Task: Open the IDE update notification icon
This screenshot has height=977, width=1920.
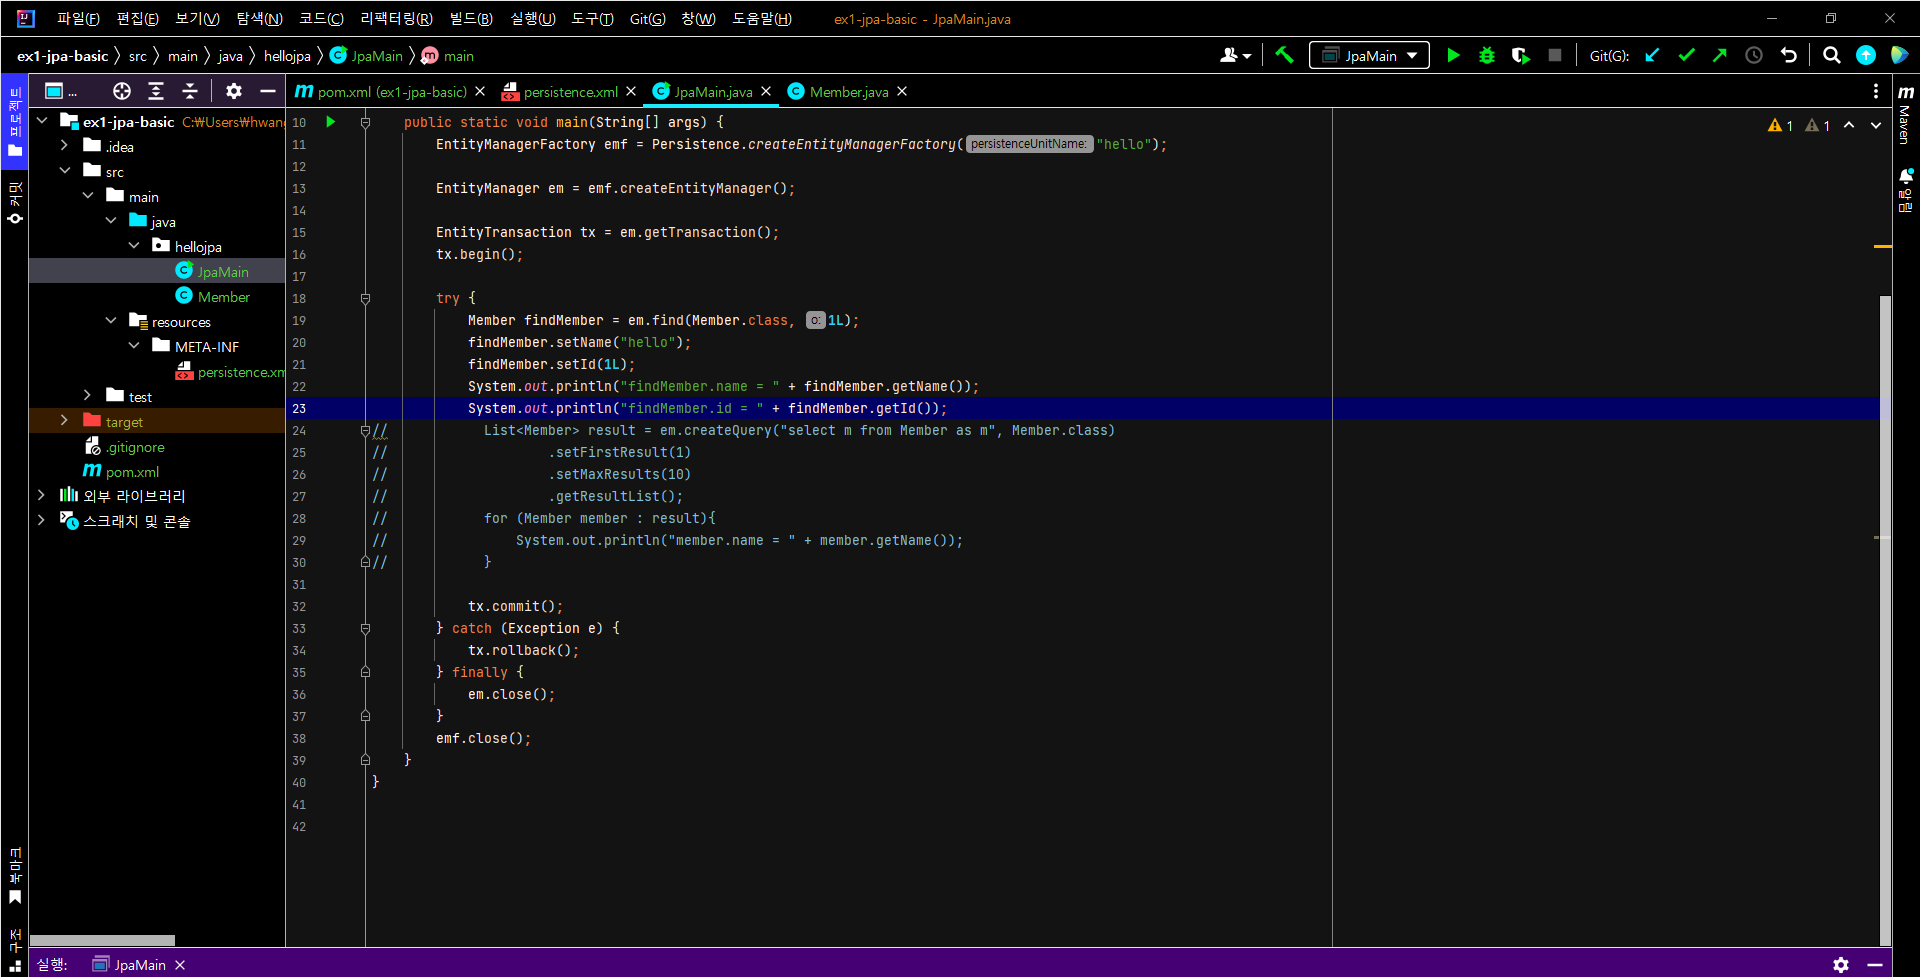Action: click(1866, 56)
